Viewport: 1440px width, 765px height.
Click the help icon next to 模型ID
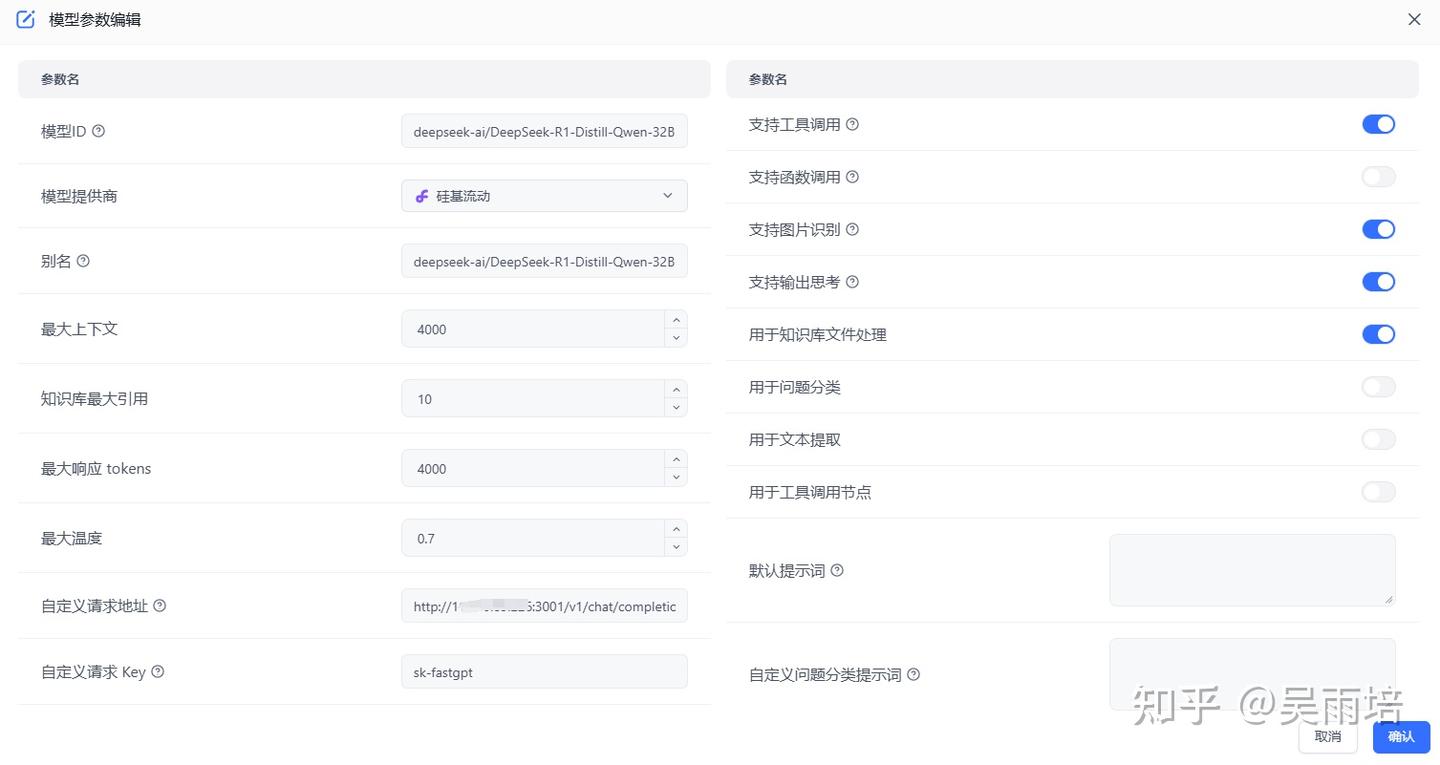pos(98,130)
